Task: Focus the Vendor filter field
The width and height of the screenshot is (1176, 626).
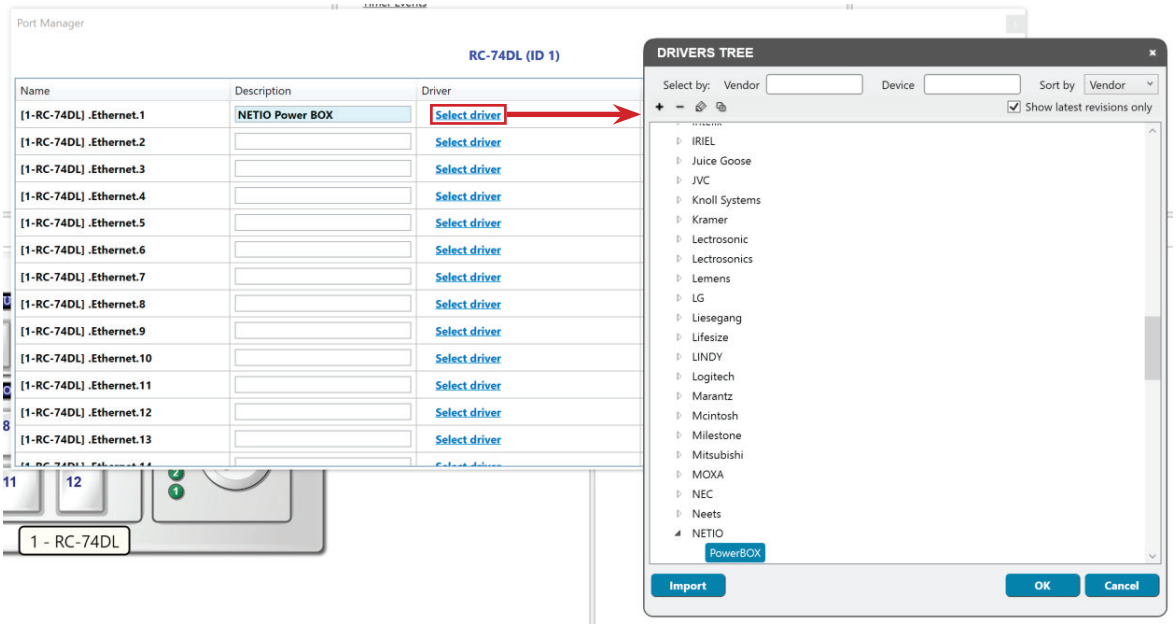Action: click(814, 85)
